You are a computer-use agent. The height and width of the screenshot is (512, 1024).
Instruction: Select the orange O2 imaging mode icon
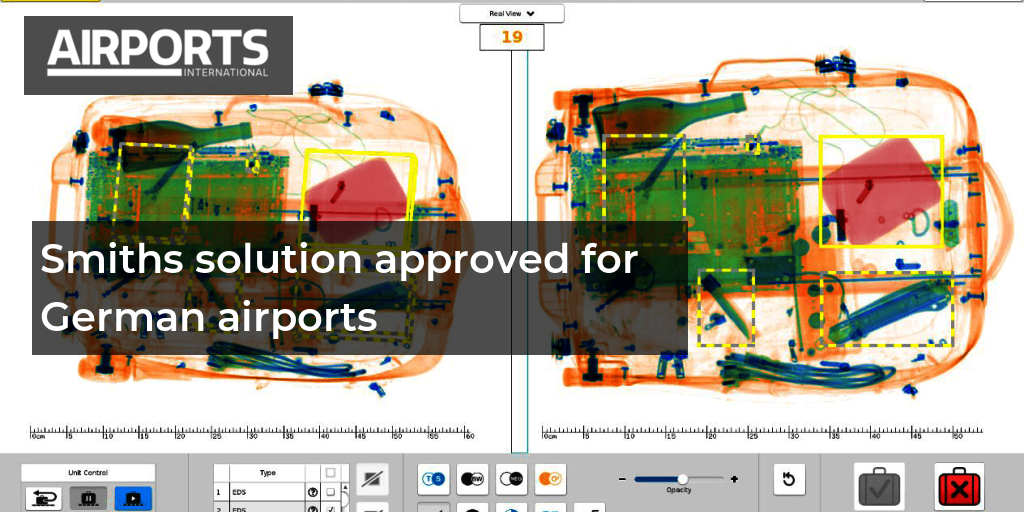[x=550, y=480]
